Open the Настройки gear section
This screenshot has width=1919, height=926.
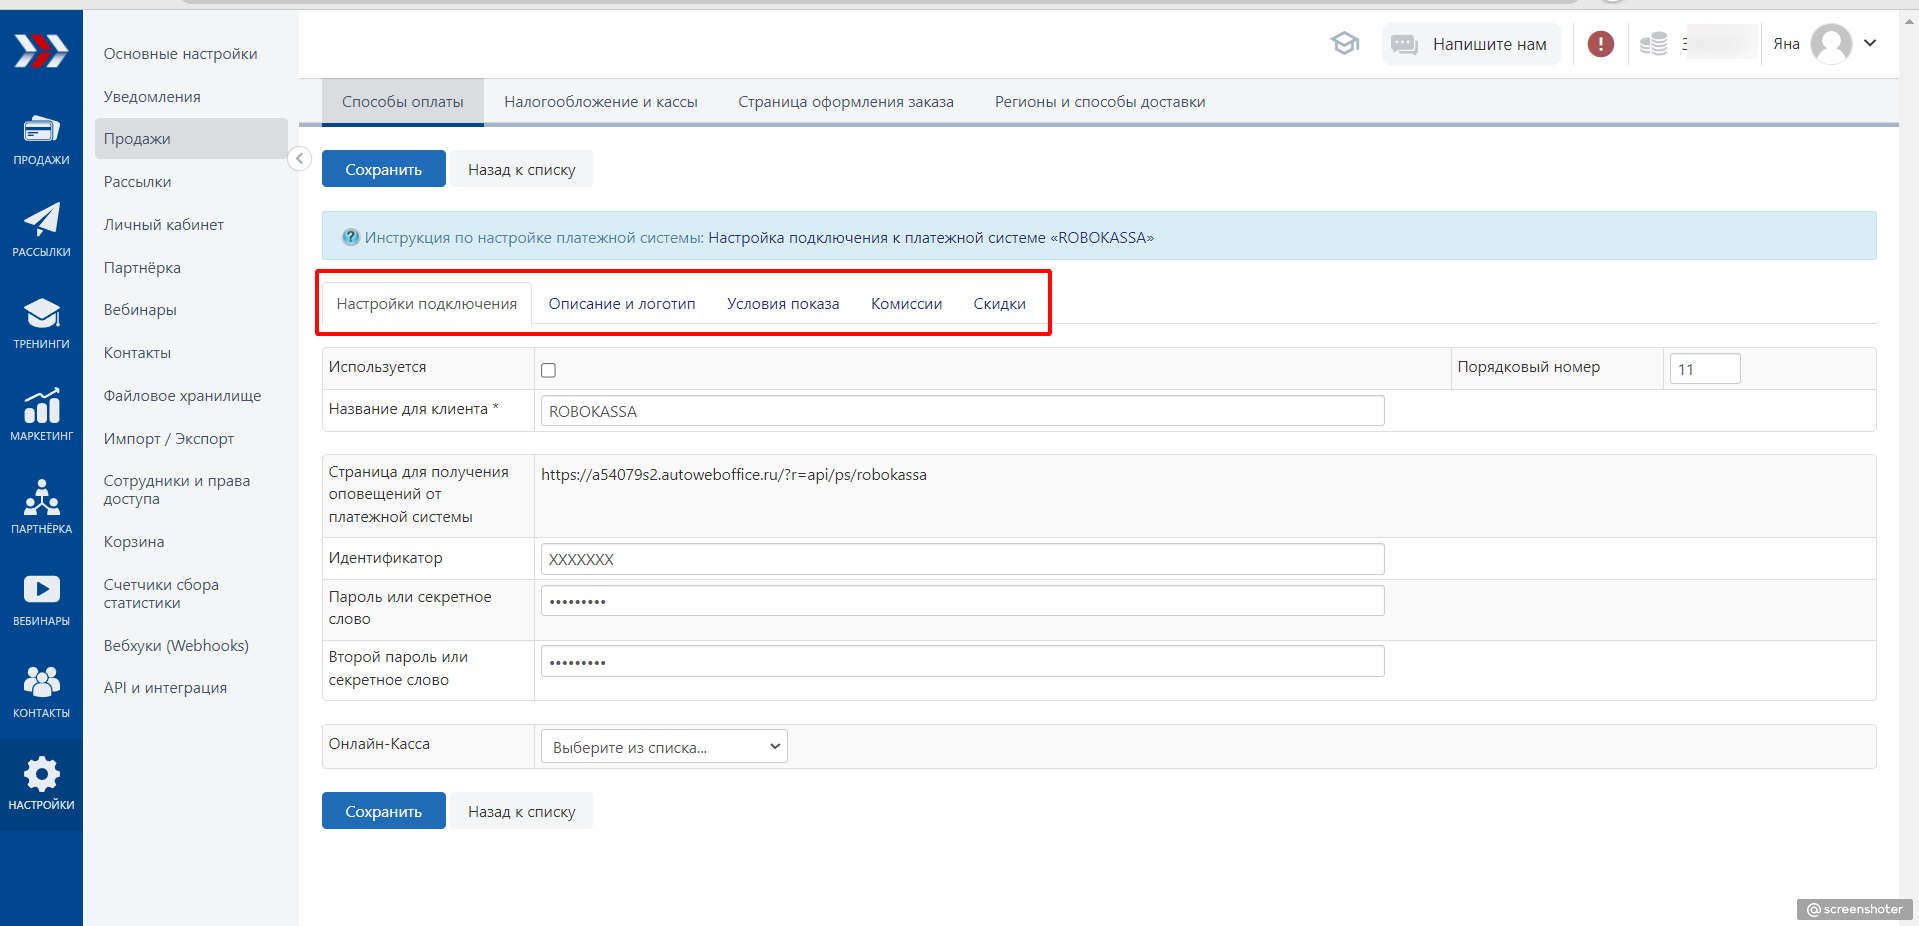click(41, 784)
